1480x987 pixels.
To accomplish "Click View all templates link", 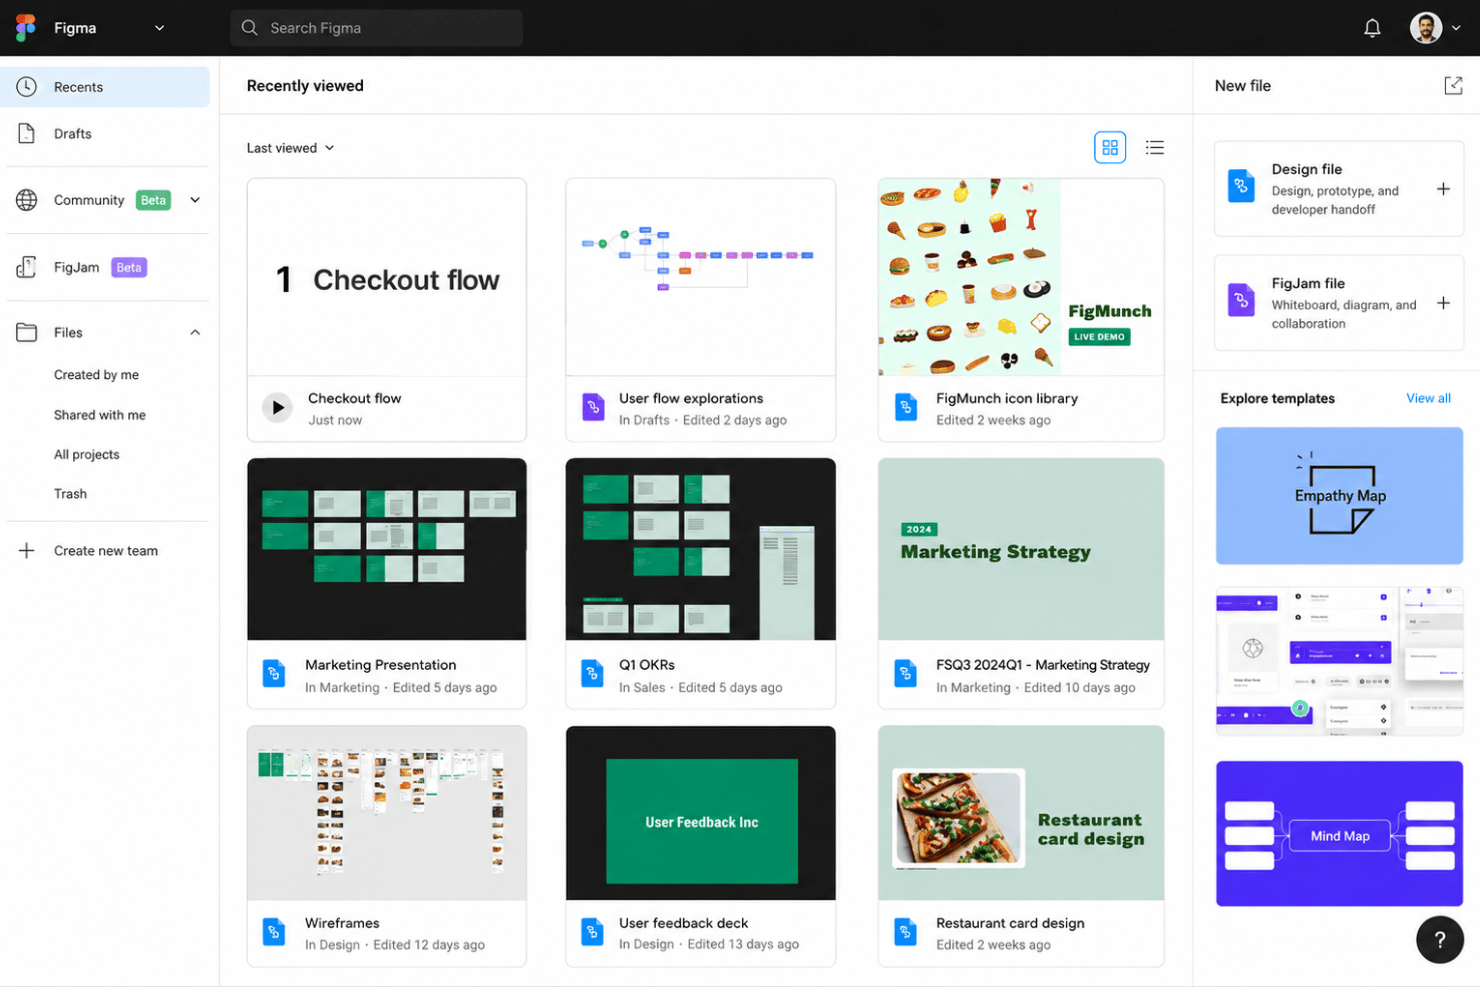I will pyautogui.click(x=1428, y=398).
